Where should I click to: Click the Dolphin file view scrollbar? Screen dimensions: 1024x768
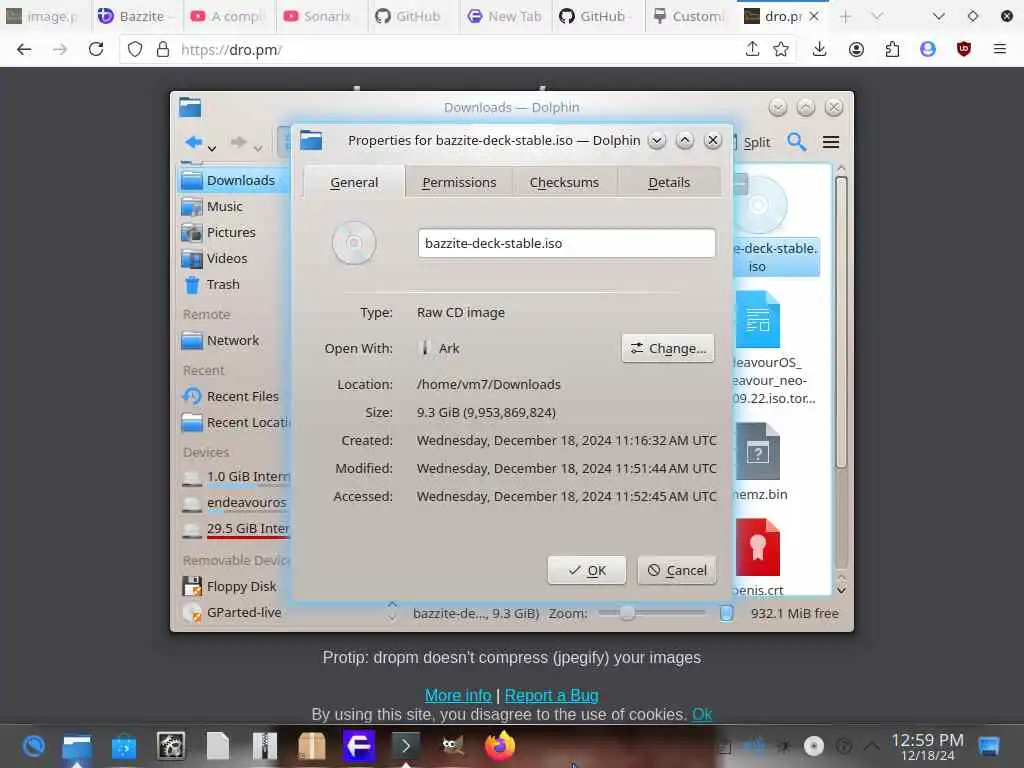click(x=841, y=320)
